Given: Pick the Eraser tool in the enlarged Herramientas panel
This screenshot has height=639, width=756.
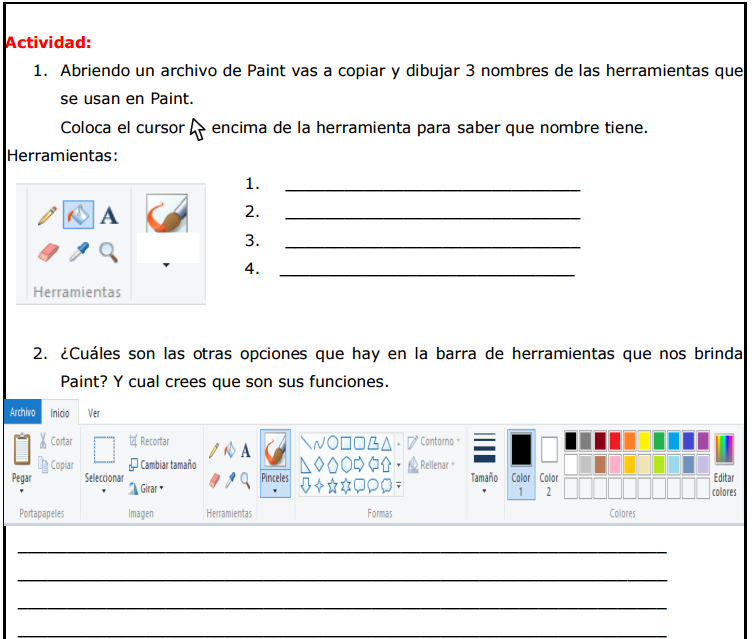Looking at the screenshot, I should 48,252.
